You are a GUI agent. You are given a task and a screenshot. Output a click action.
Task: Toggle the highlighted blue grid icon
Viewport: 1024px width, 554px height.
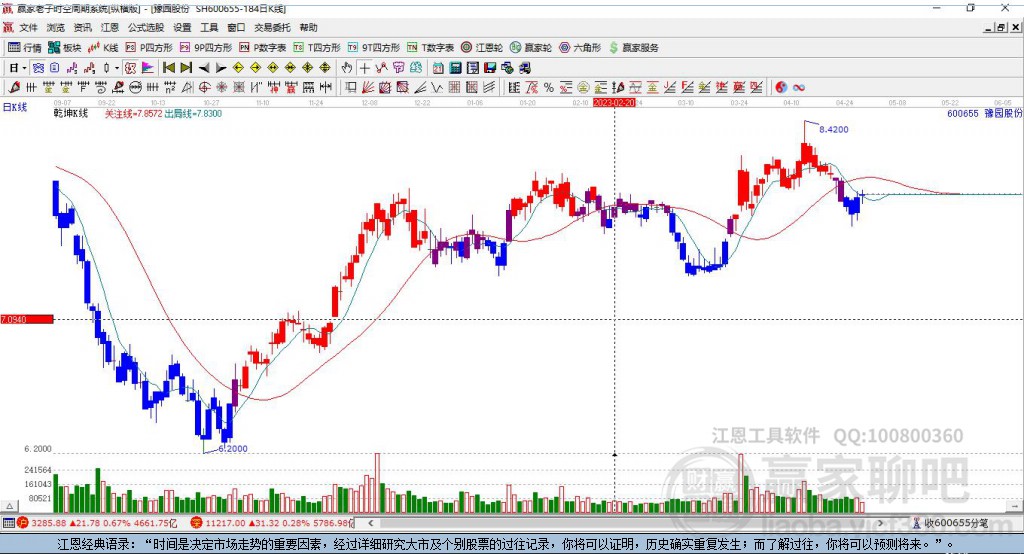(x=39, y=68)
